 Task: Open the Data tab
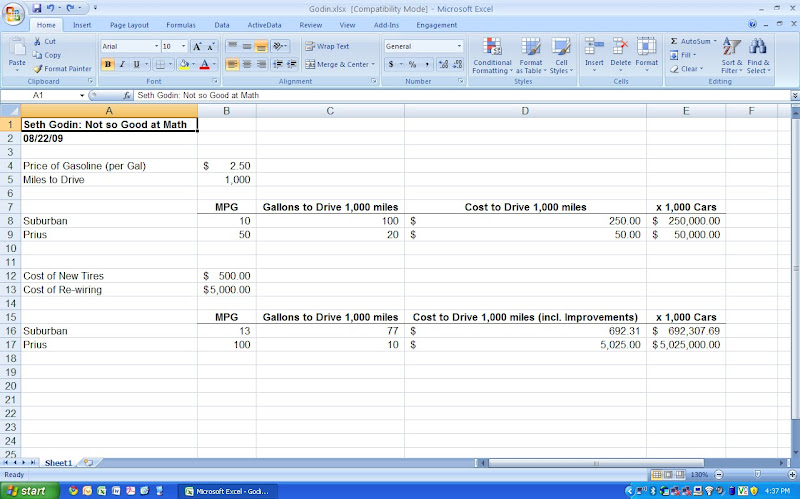pyautogui.click(x=221, y=25)
